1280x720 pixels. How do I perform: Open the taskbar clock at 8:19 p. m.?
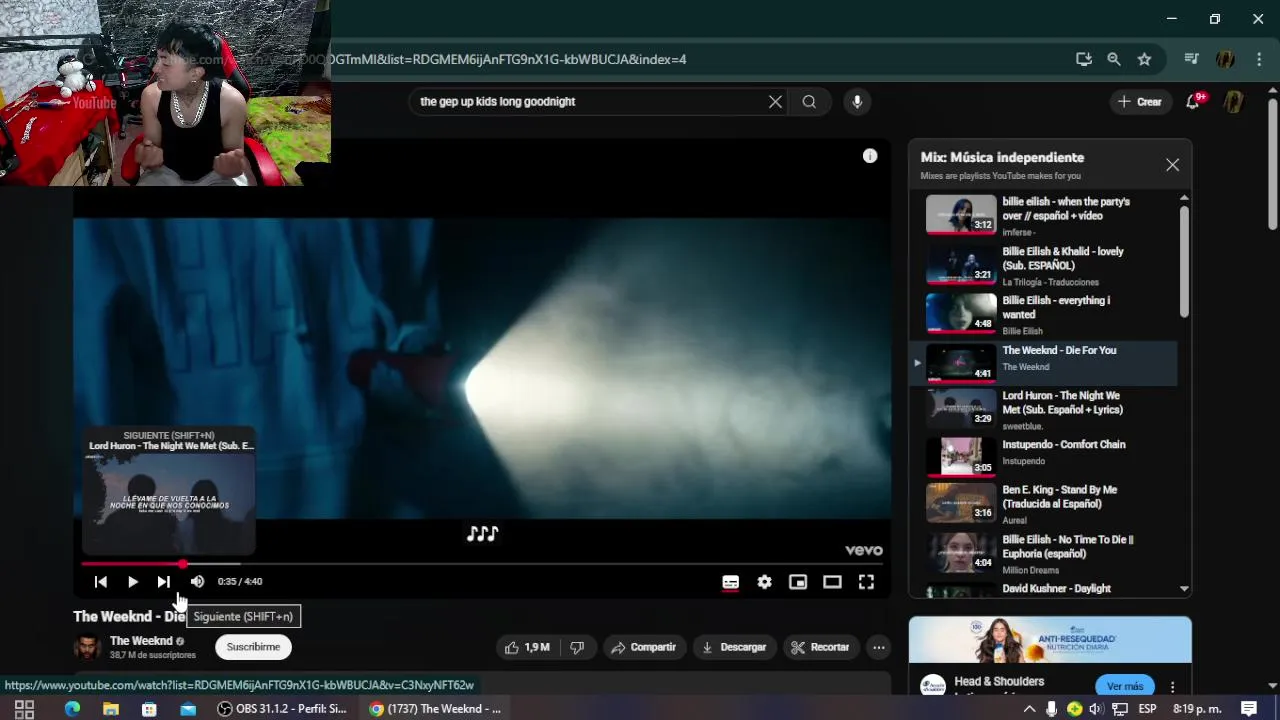pyautogui.click(x=1197, y=709)
